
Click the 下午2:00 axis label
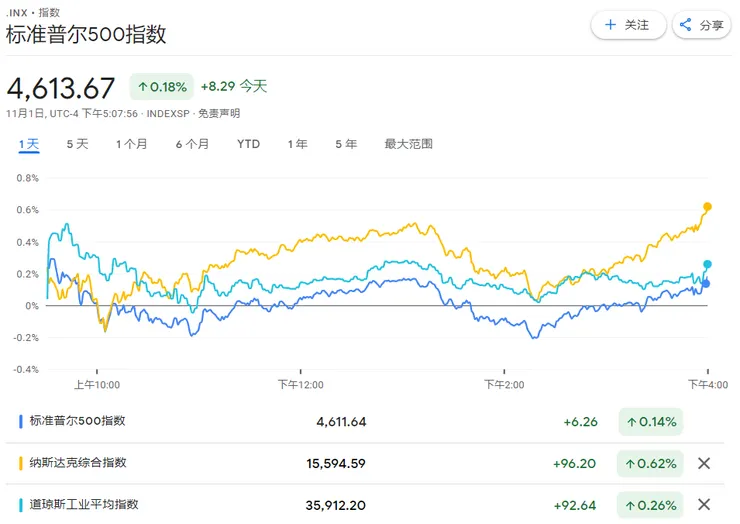pyautogui.click(x=504, y=385)
